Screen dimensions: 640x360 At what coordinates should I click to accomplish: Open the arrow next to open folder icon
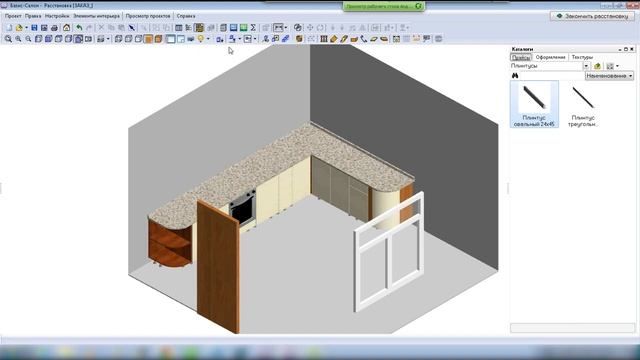click(x=27, y=28)
